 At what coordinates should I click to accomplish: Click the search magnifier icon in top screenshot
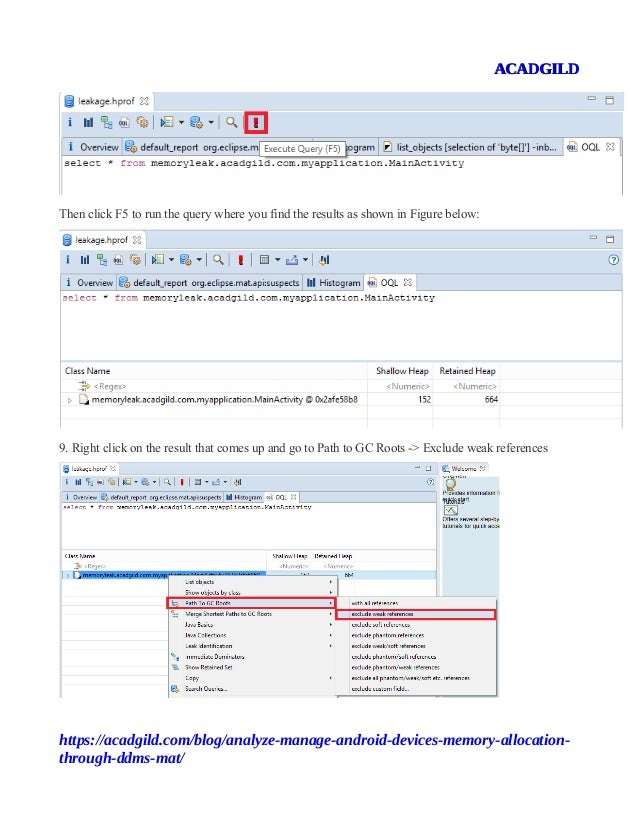pos(231,122)
